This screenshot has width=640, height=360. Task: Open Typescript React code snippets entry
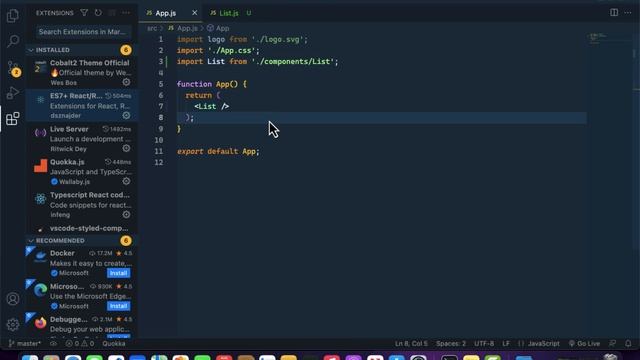(x=82, y=204)
